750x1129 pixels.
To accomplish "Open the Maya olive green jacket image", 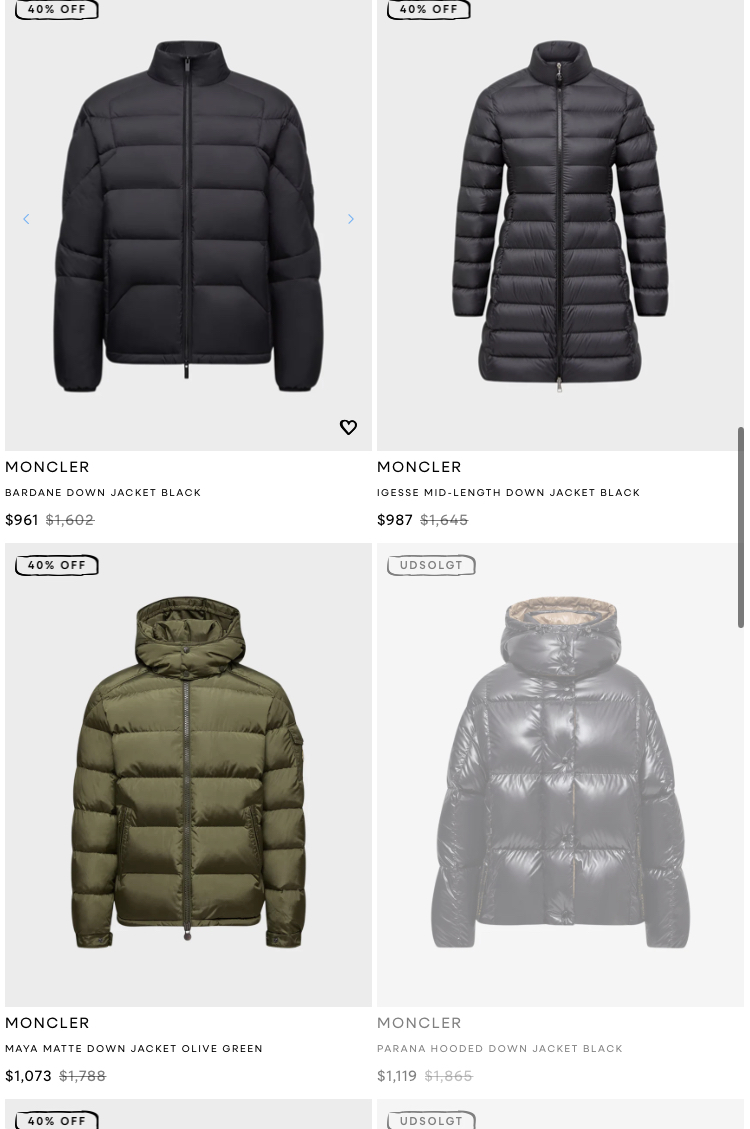I will pyautogui.click(x=188, y=775).
